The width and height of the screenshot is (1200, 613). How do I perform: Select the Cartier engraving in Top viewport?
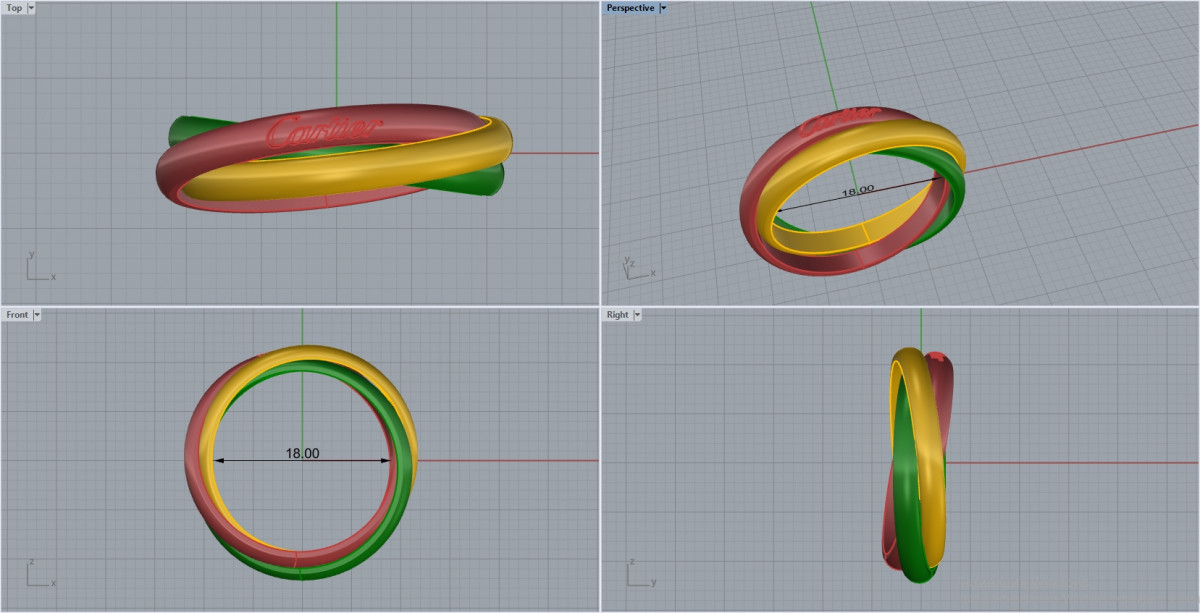coord(325,129)
